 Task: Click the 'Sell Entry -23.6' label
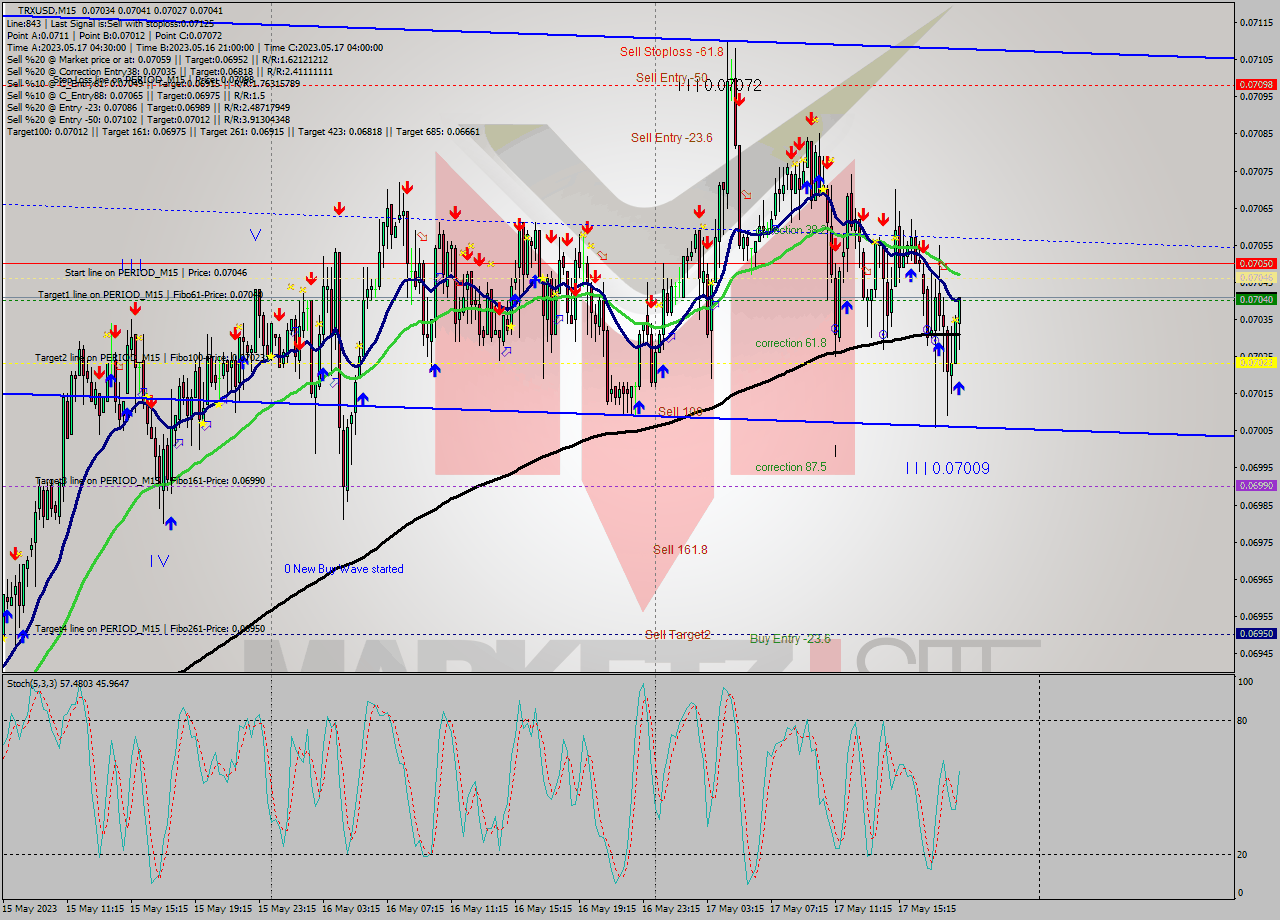click(x=671, y=138)
